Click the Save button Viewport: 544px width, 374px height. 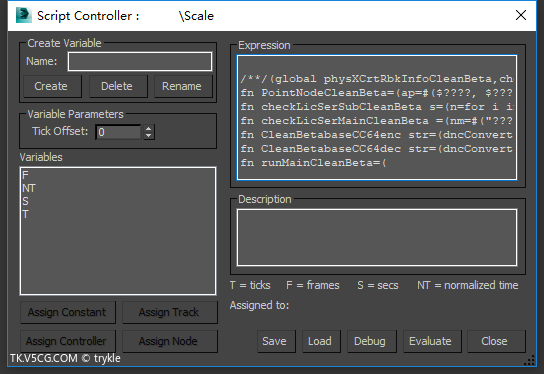click(x=276, y=341)
